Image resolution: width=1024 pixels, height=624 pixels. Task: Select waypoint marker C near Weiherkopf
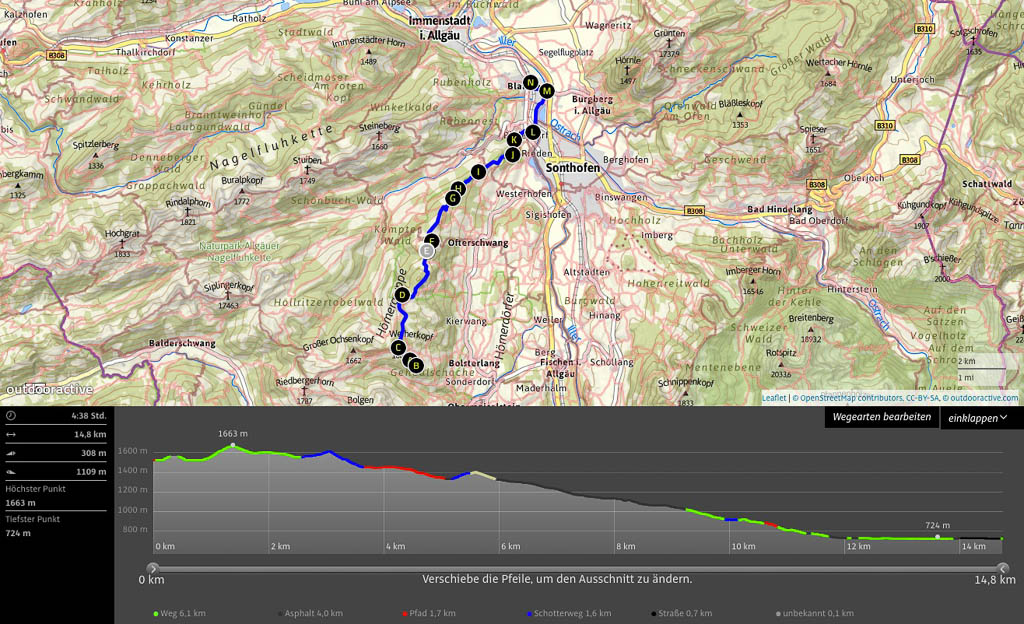point(398,348)
